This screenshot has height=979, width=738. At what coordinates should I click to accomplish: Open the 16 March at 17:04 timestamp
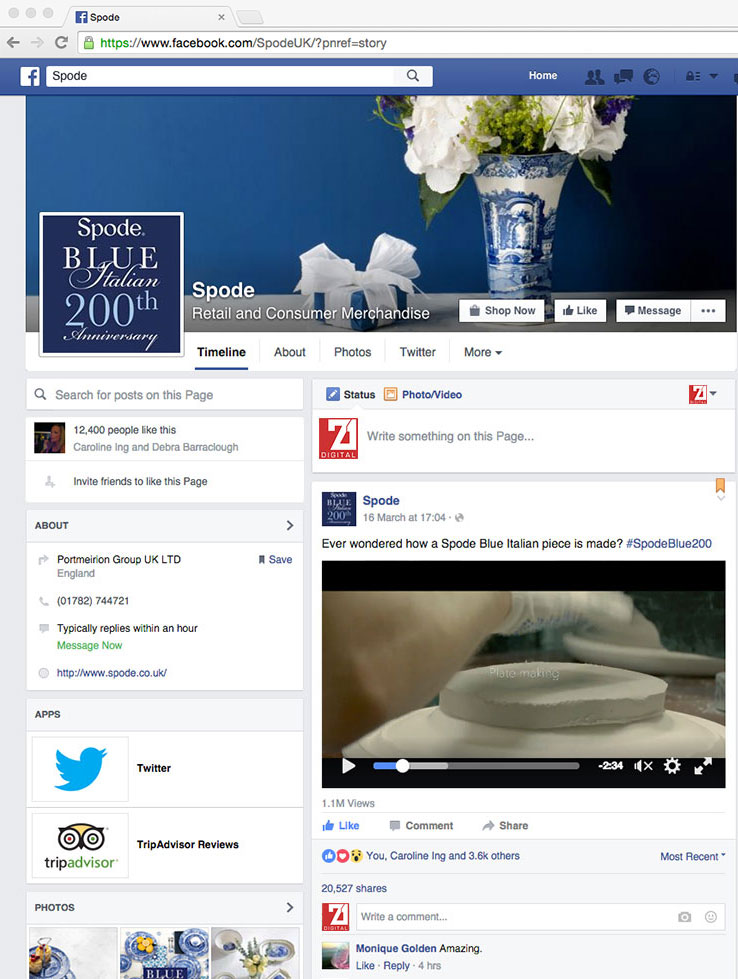tap(404, 518)
